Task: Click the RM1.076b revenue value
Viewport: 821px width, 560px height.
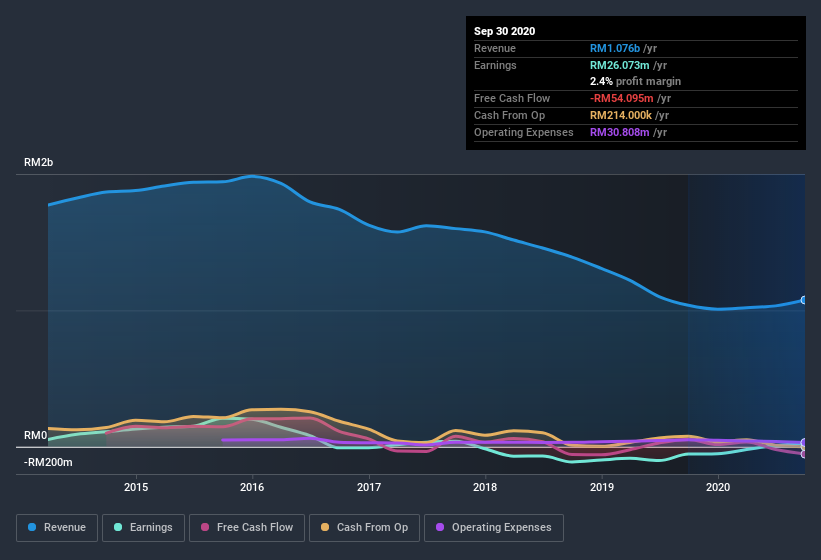Action: coord(615,48)
